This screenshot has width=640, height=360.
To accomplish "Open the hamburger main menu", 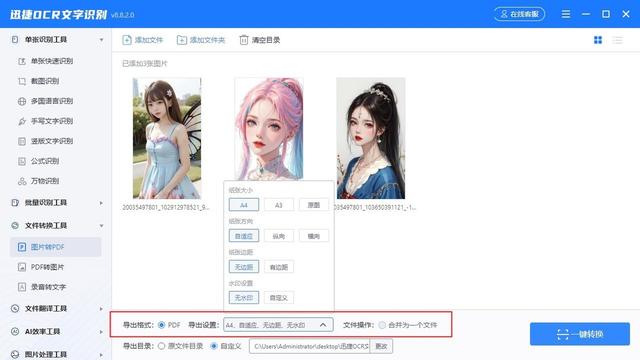I will [566, 14].
